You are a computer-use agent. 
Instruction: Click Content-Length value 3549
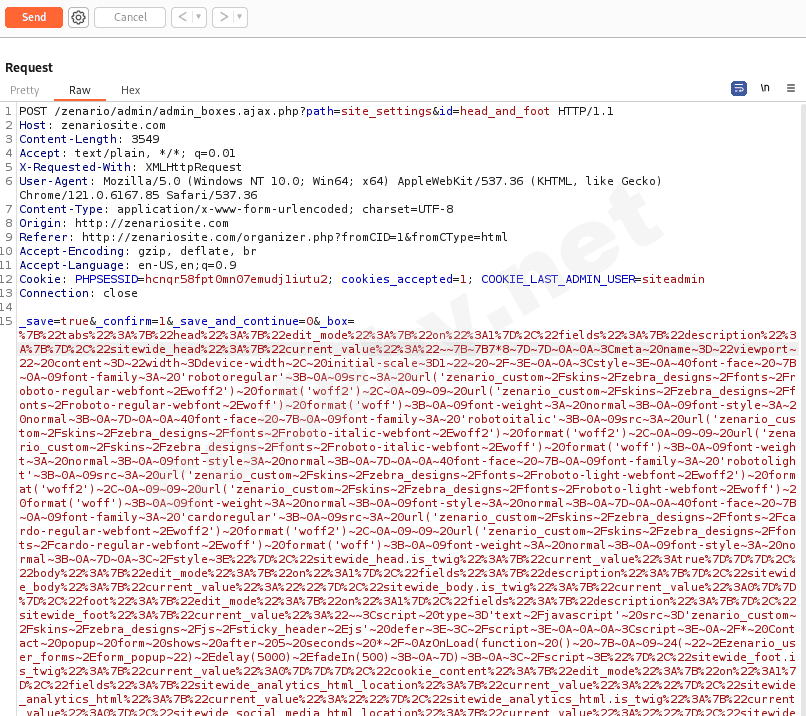tap(145, 139)
